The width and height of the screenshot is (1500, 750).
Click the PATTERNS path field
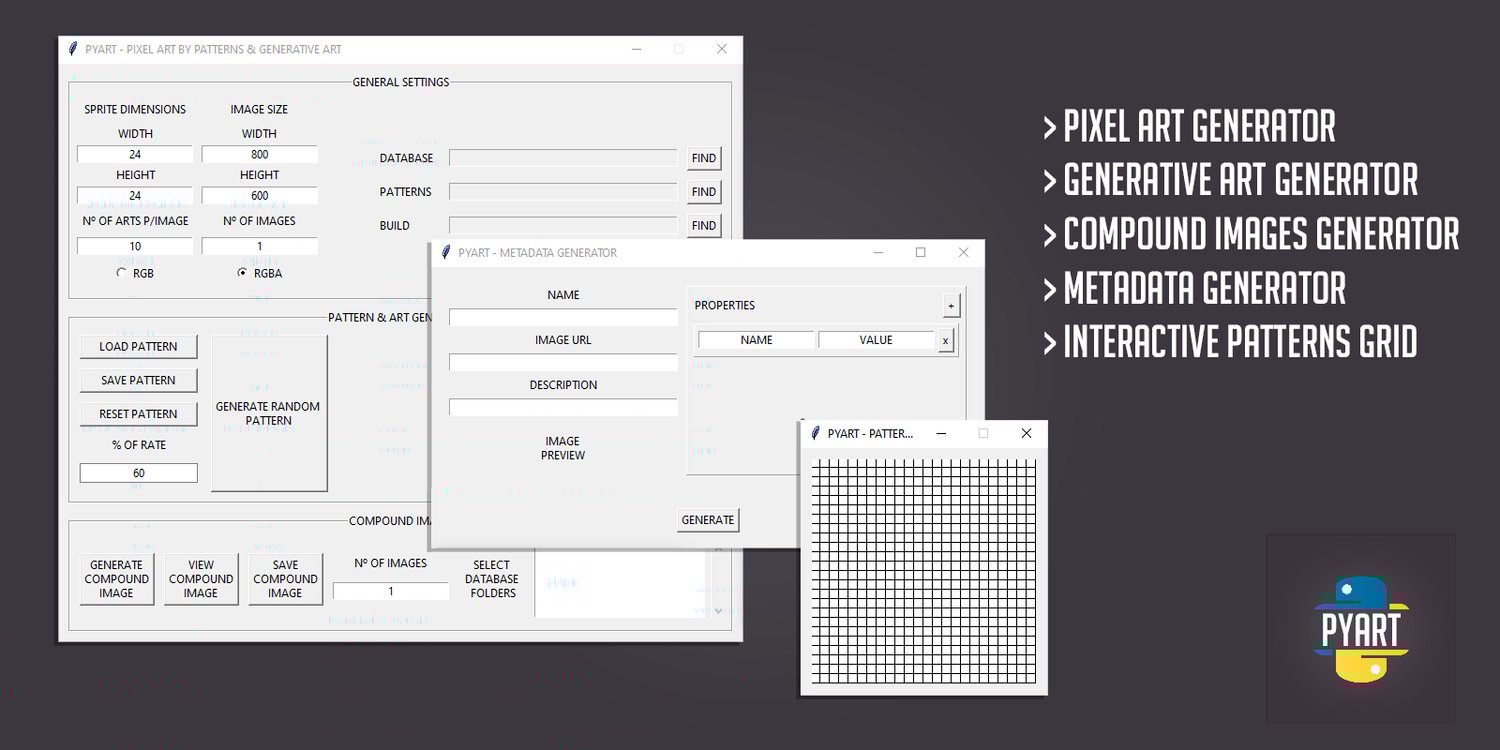(x=563, y=191)
